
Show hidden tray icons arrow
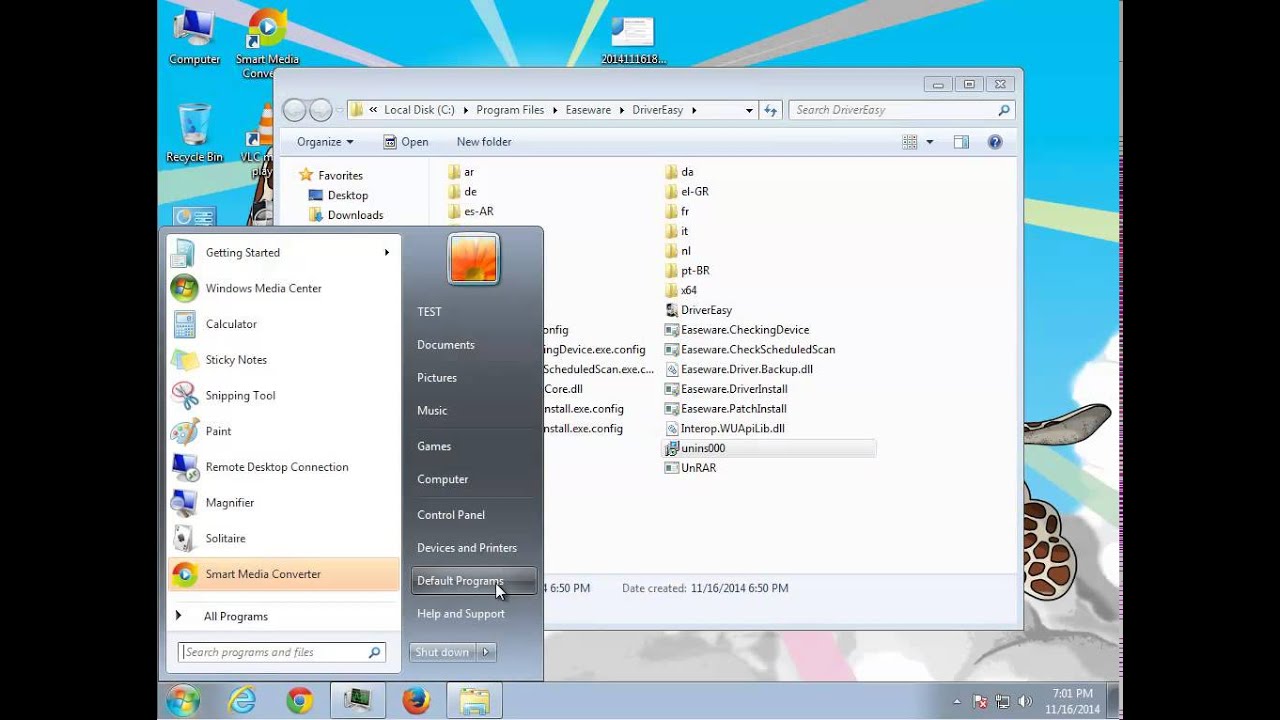pyautogui.click(x=958, y=702)
